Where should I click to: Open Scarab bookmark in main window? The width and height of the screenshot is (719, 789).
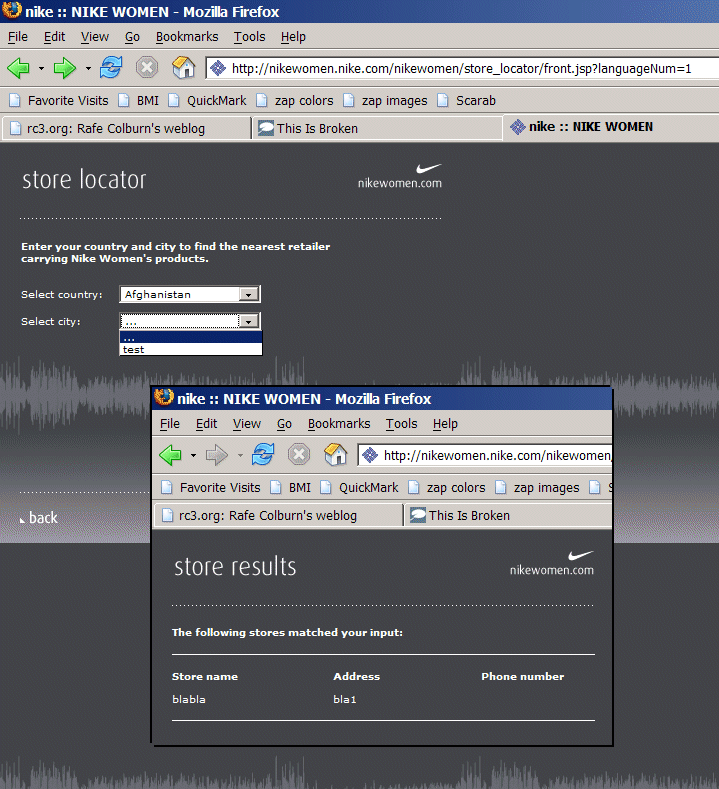[467, 101]
